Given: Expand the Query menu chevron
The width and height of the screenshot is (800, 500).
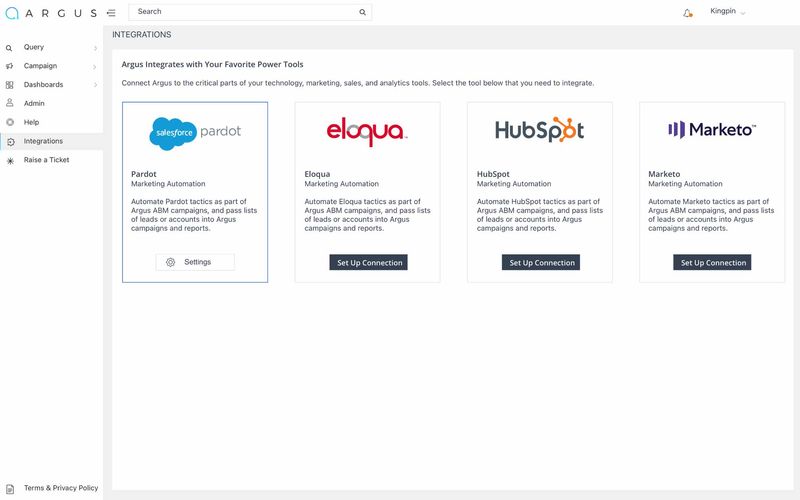Looking at the screenshot, I should [95, 48].
